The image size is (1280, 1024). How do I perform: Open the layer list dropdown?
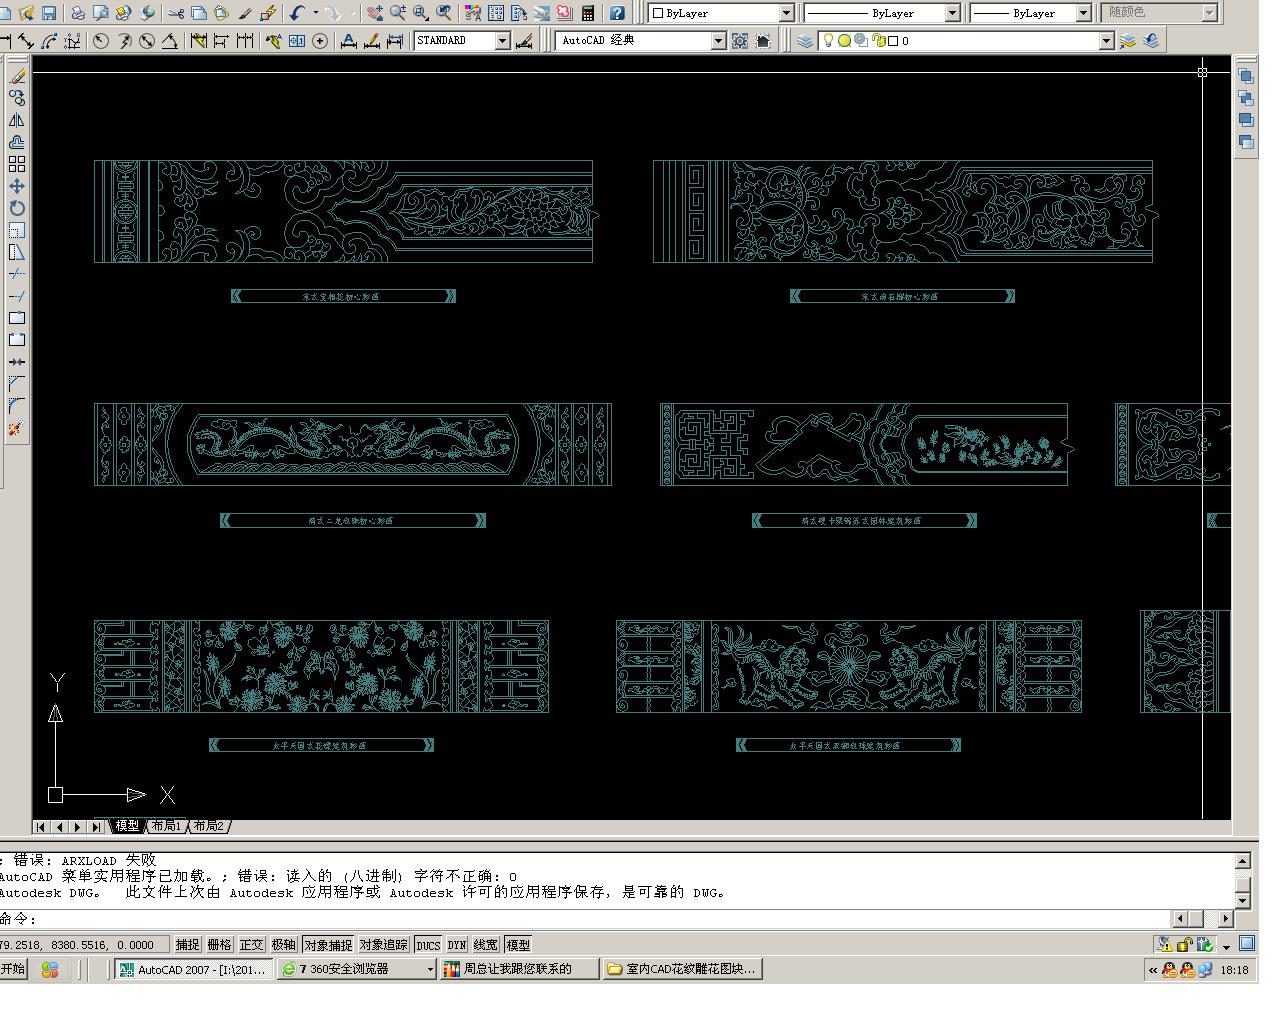click(1106, 41)
